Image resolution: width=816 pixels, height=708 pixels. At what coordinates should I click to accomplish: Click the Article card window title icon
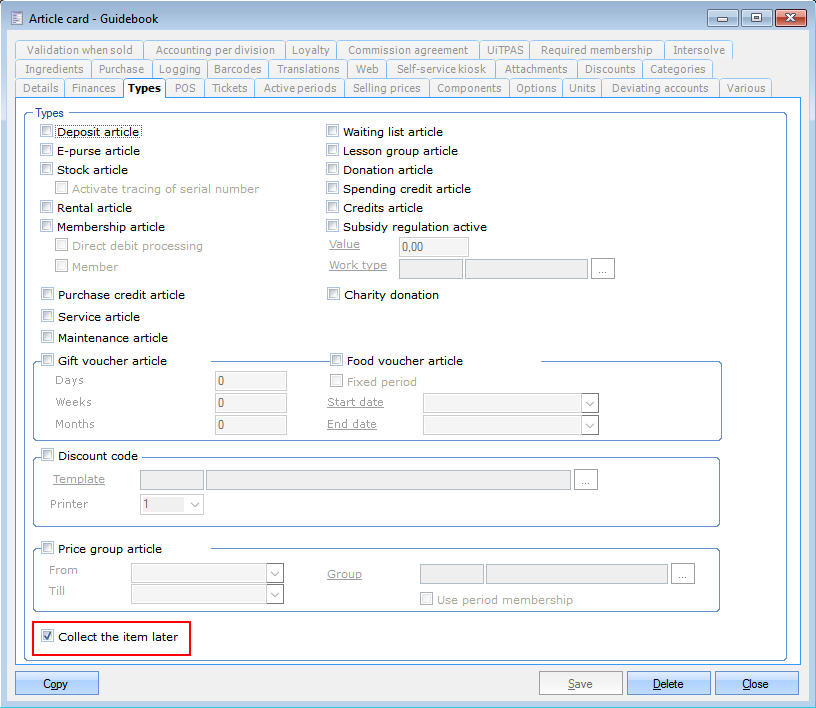coord(16,18)
